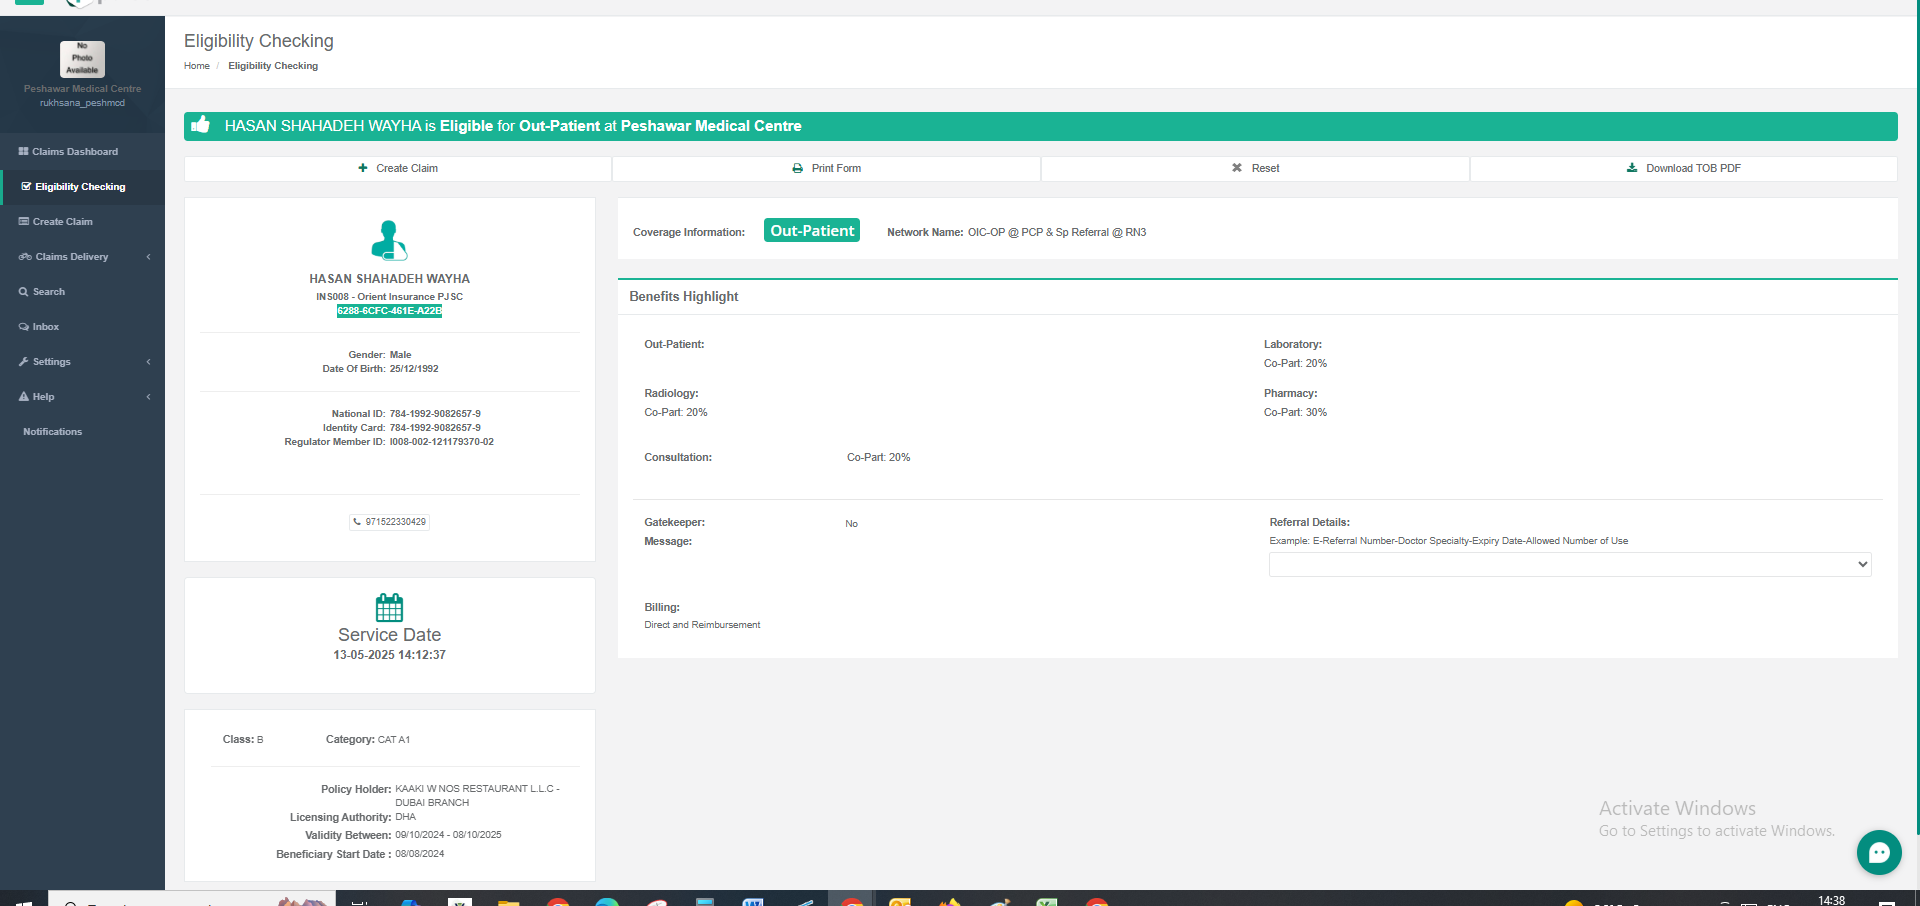
Task: Click the No Photo Available profile thumbnail
Action: (x=82, y=59)
